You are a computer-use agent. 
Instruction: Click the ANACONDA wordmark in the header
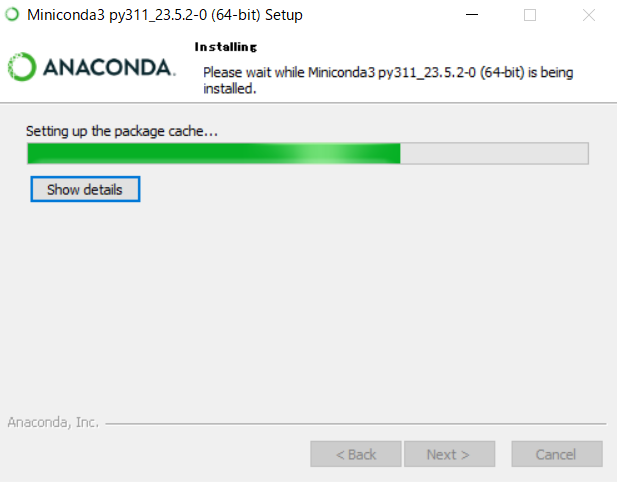(109, 67)
